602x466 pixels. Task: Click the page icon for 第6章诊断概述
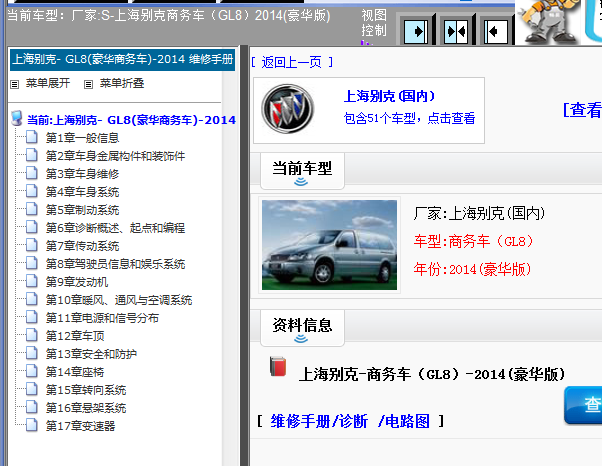tap(31, 227)
